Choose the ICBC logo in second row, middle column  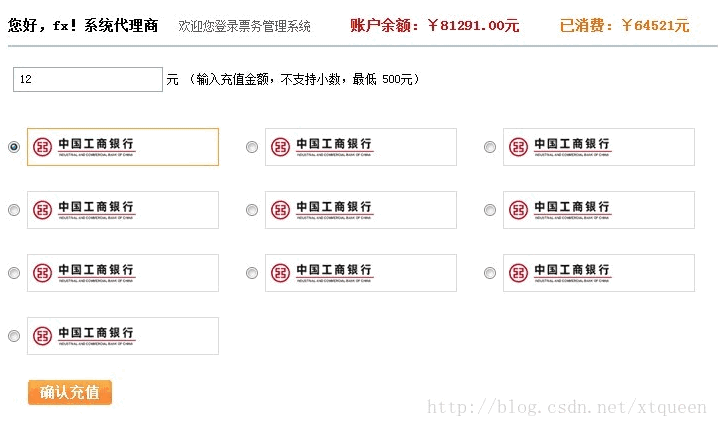tap(360, 210)
